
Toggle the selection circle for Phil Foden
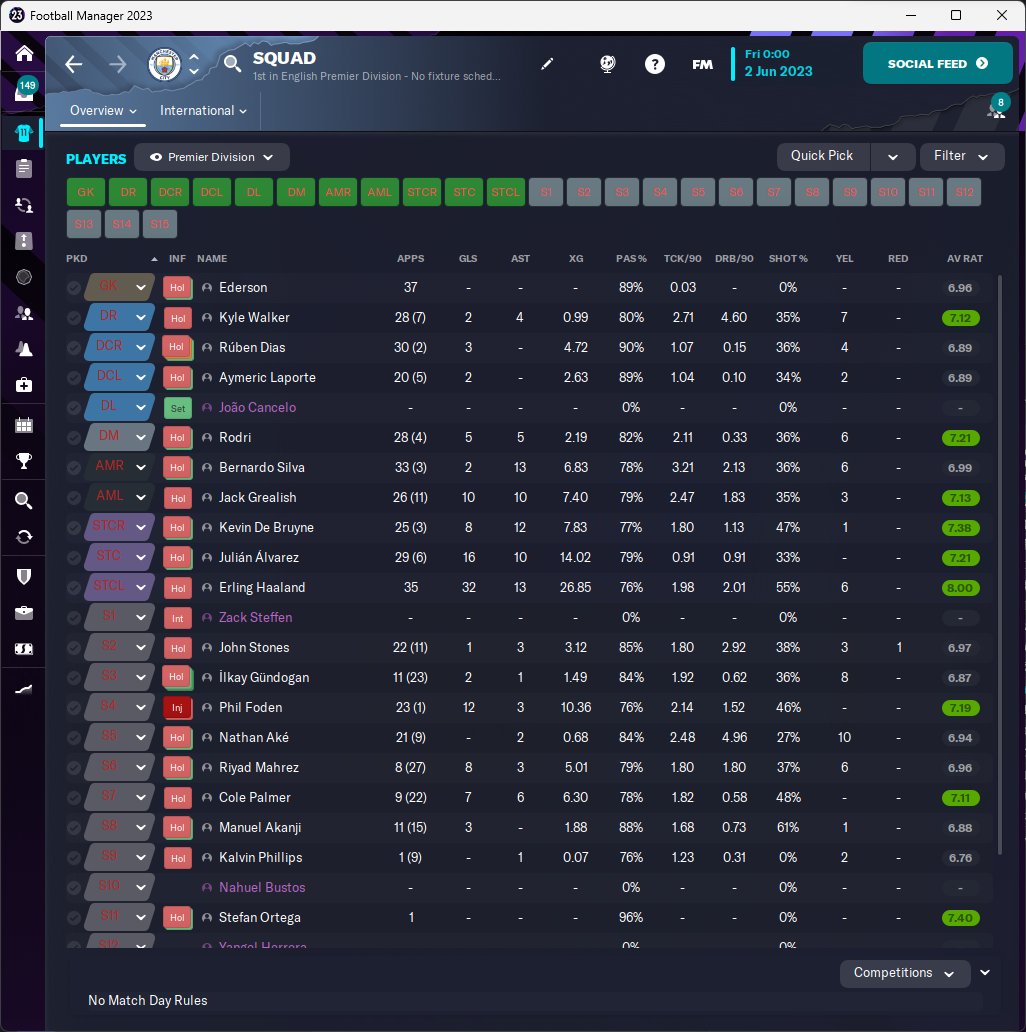coord(74,708)
